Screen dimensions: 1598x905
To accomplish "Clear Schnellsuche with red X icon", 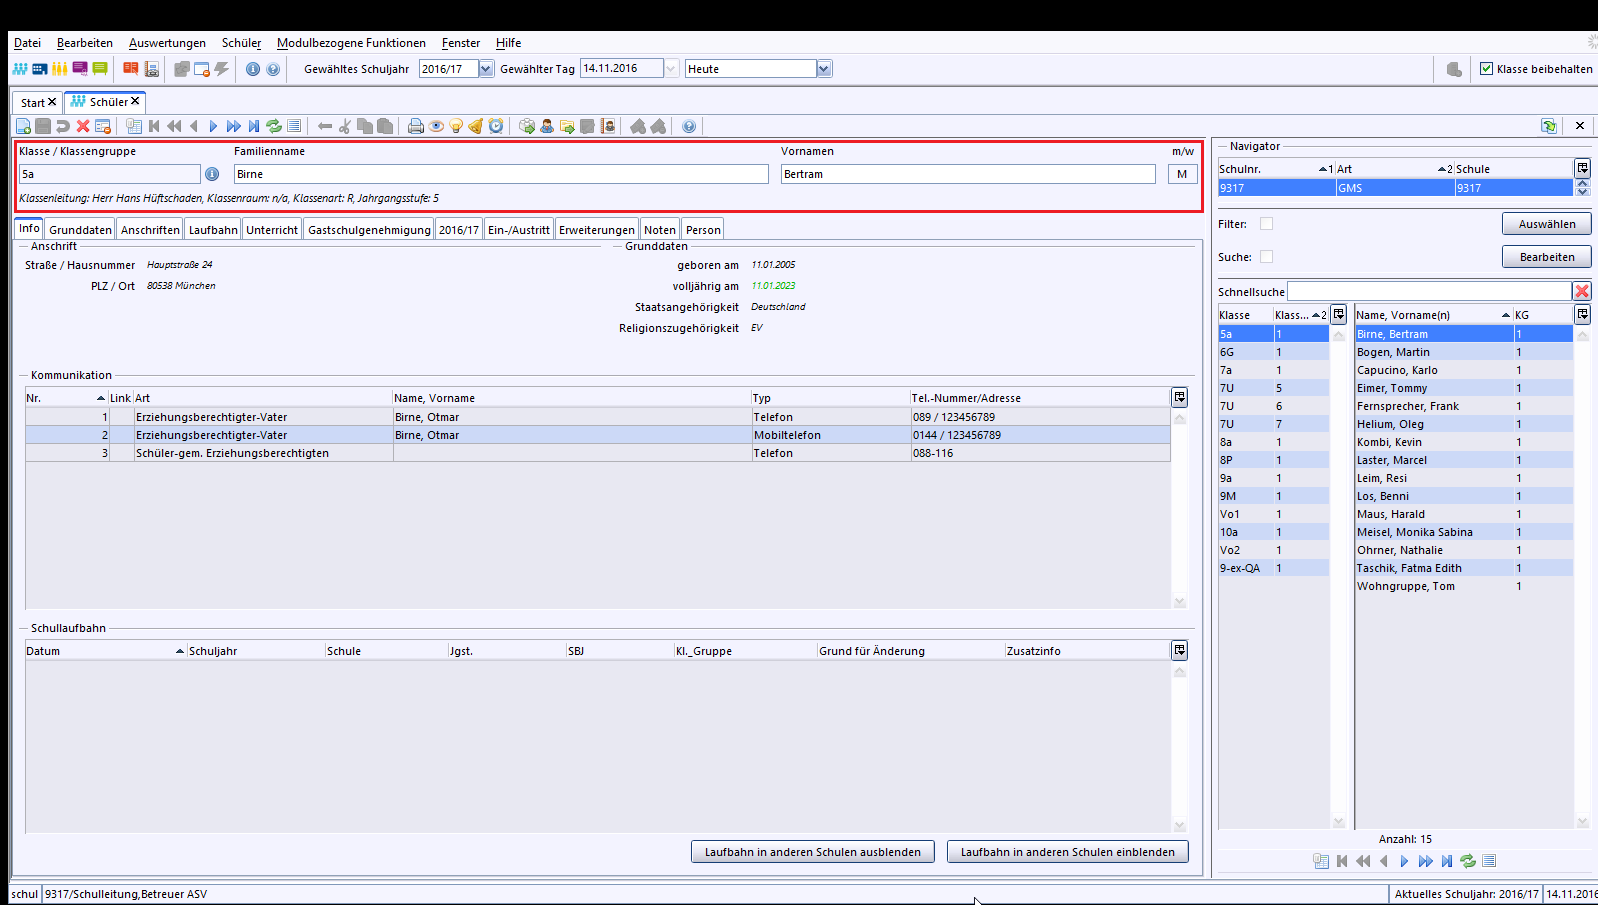I will [x=1582, y=291].
